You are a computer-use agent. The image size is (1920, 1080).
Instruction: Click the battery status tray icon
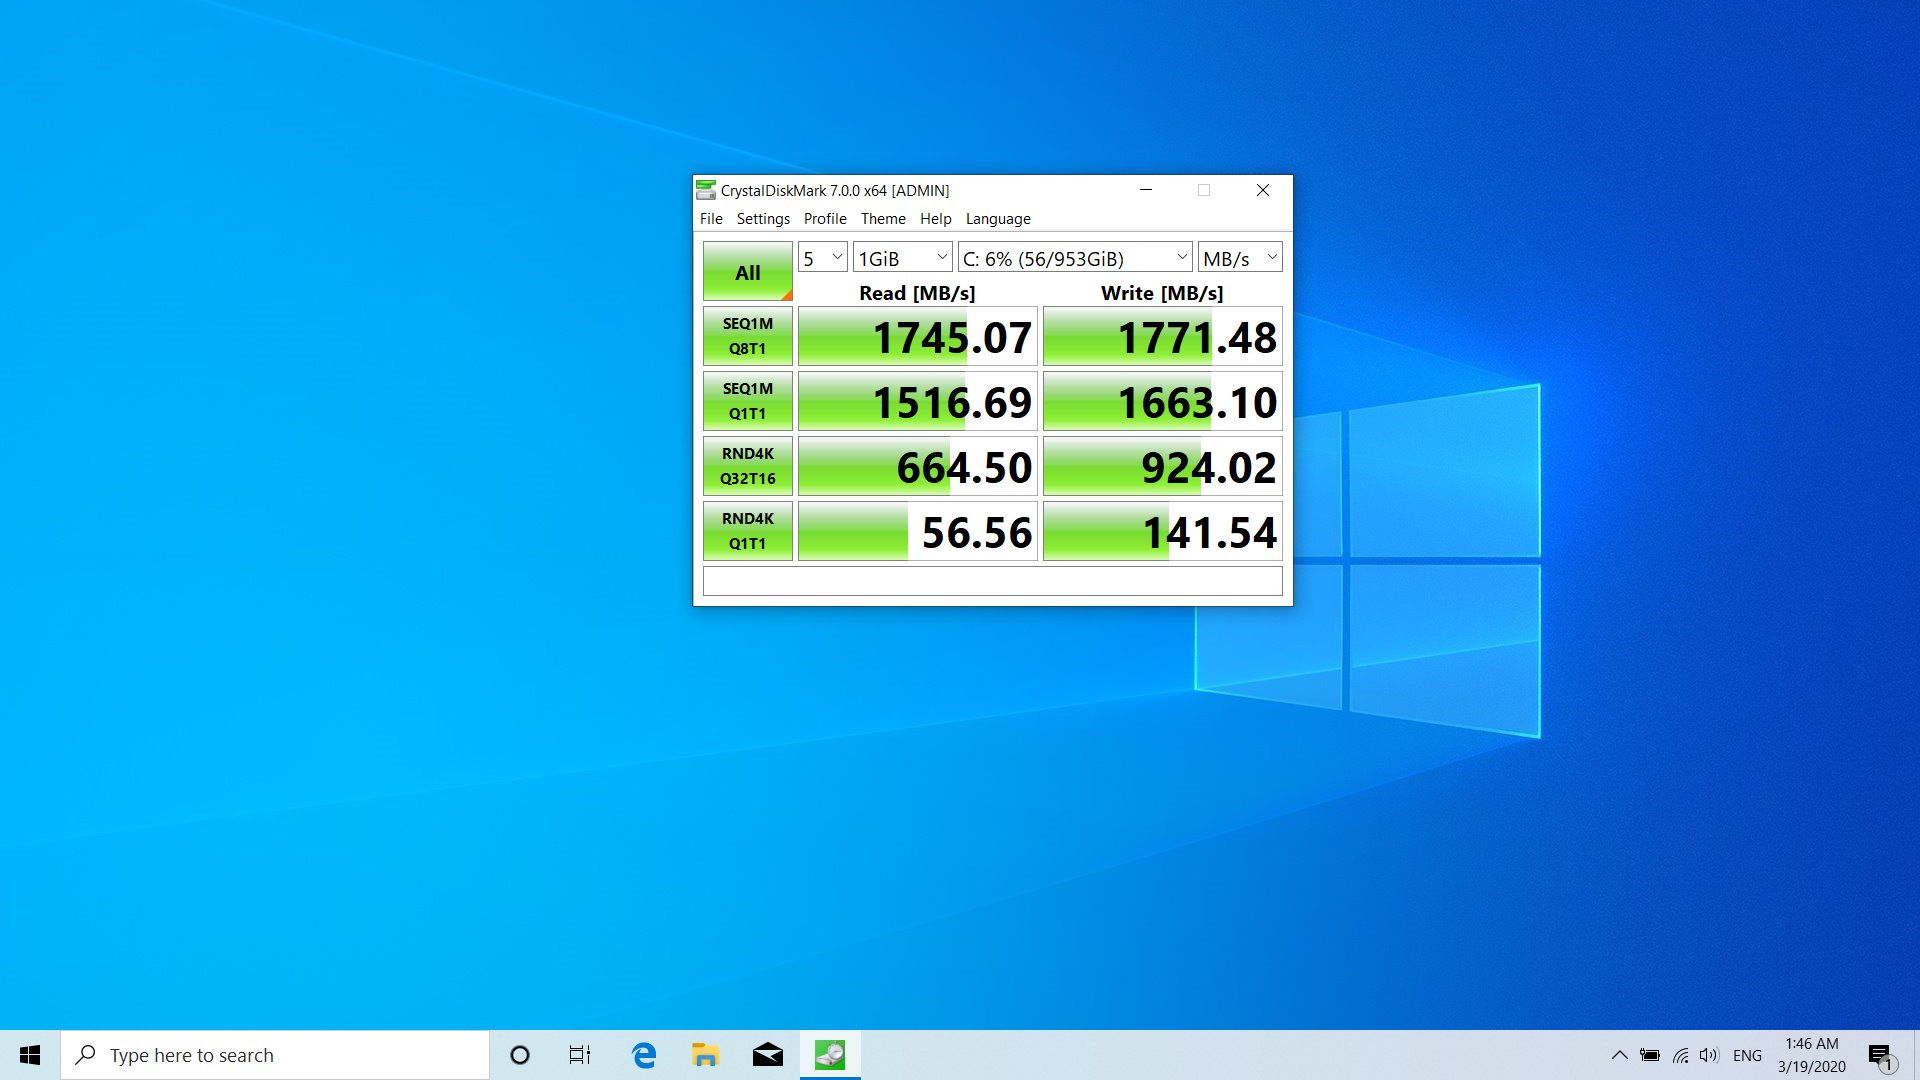coord(1650,1055)
